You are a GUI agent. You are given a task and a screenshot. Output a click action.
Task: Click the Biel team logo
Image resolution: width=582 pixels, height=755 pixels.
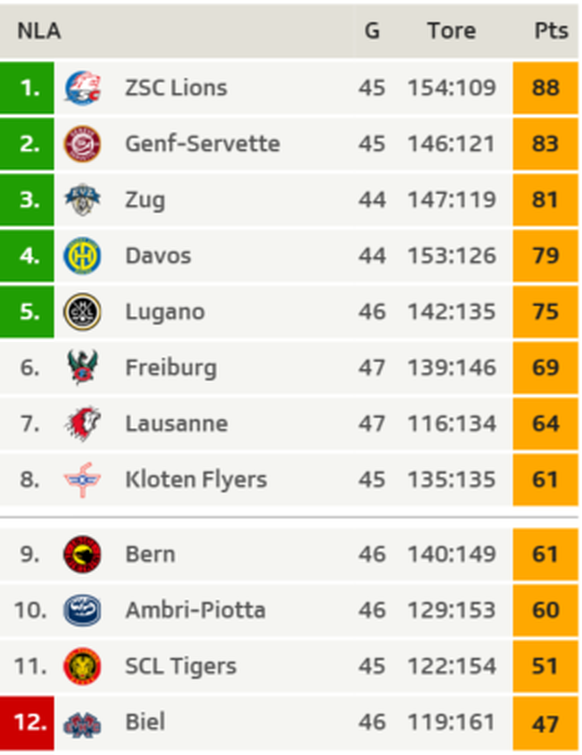click(x=82, y=724)
